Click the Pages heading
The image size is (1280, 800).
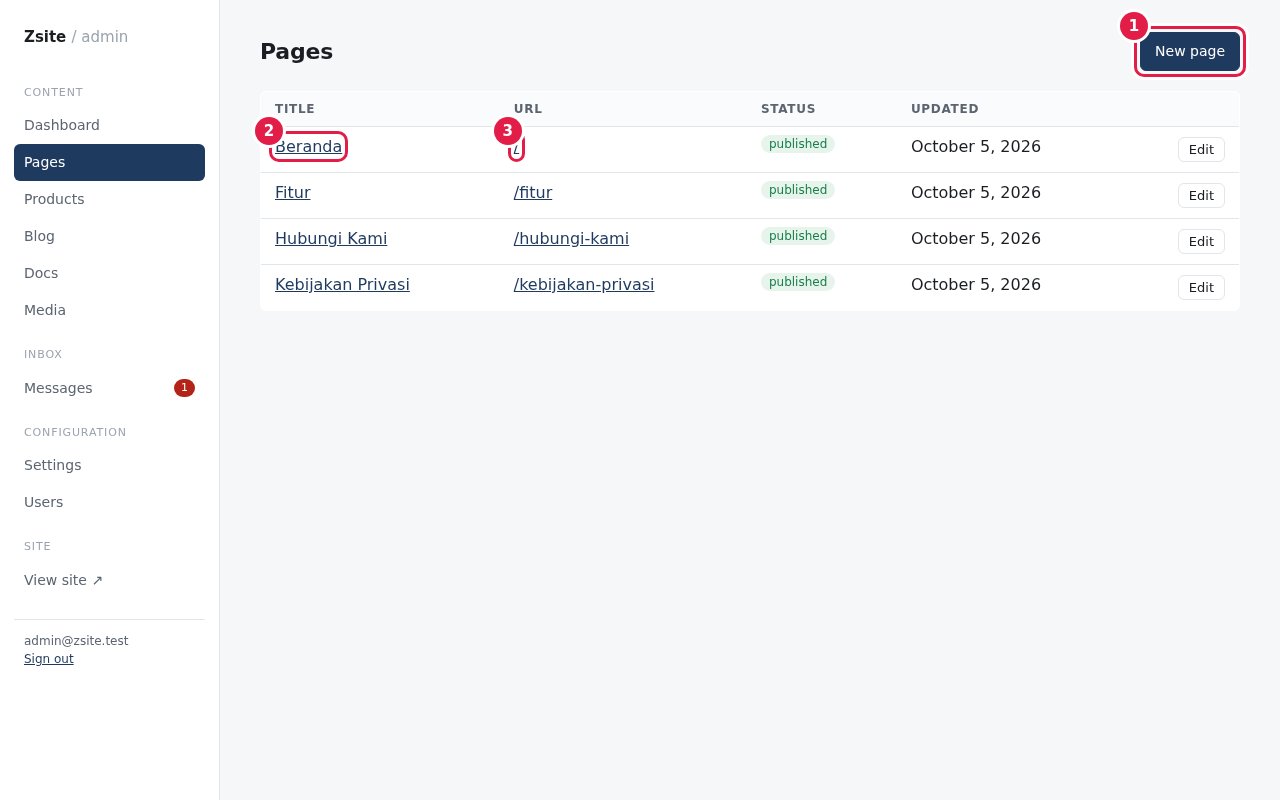point(297,51)
